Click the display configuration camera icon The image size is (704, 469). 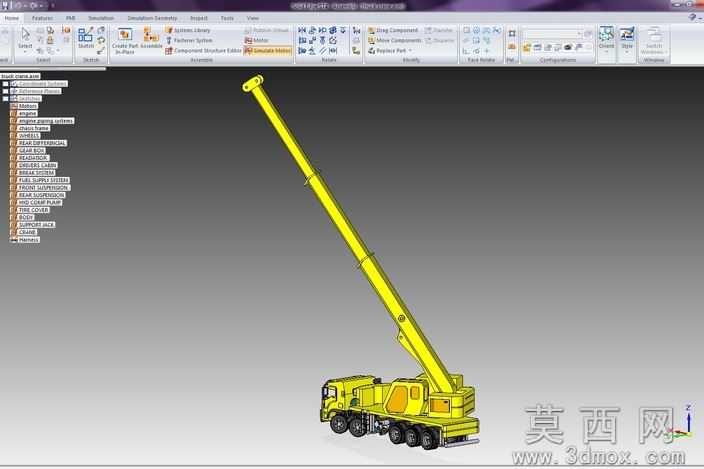click(x=568, y=47)
